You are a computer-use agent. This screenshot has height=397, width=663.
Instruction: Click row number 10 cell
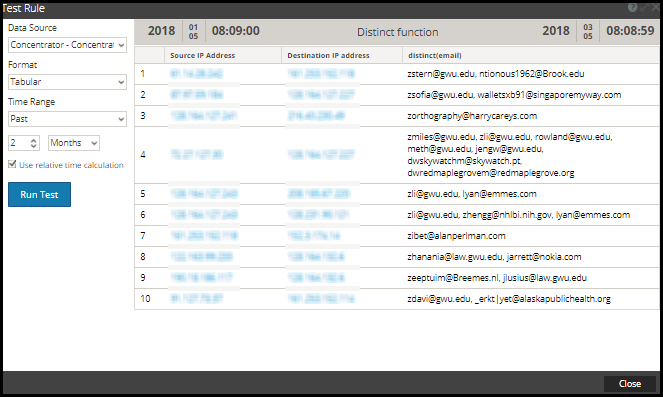pos(150,299)
